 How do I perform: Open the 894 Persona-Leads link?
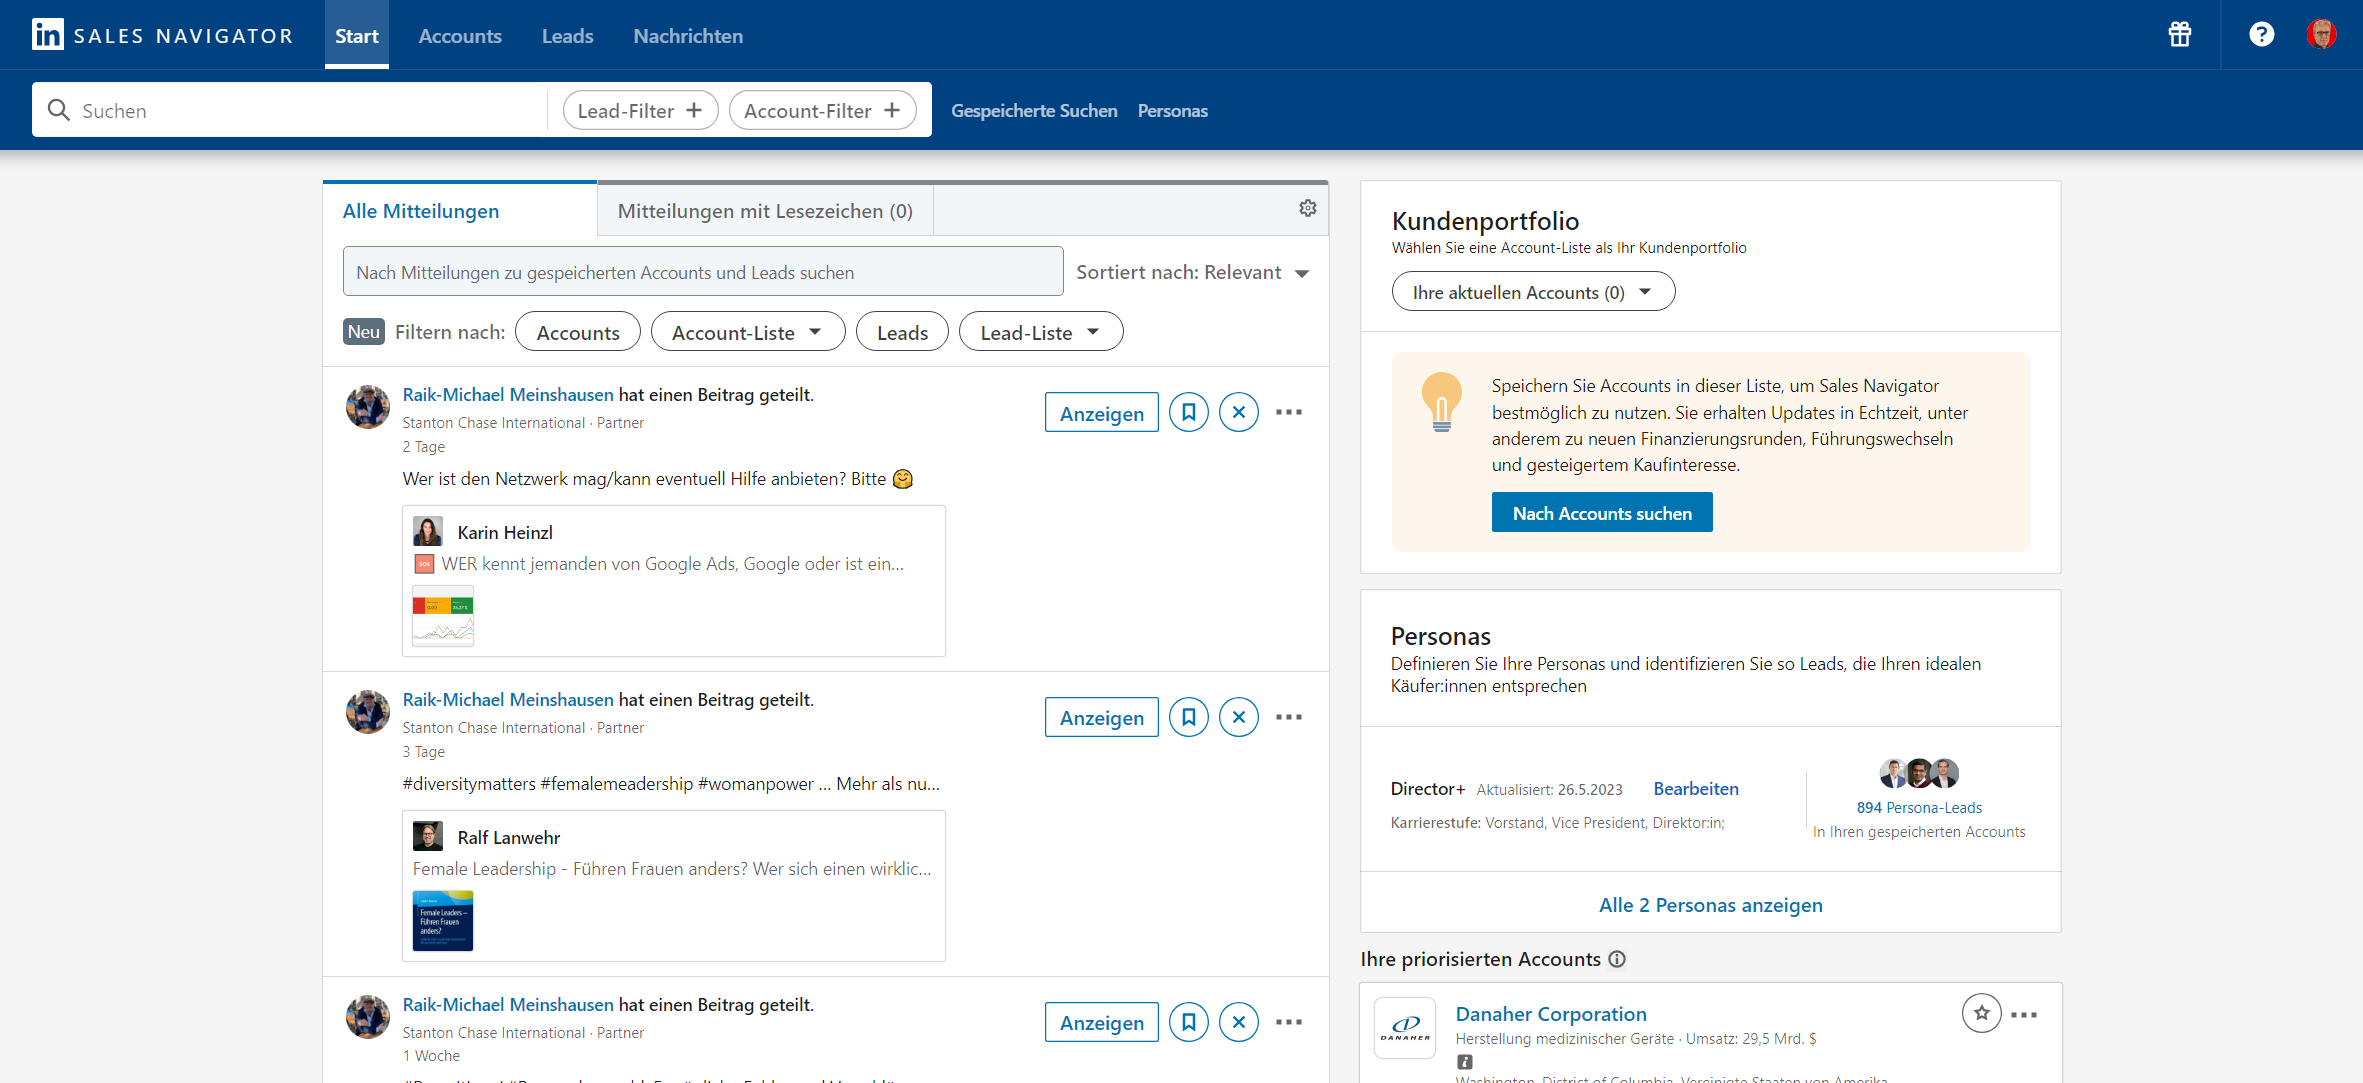[1919, 807]
